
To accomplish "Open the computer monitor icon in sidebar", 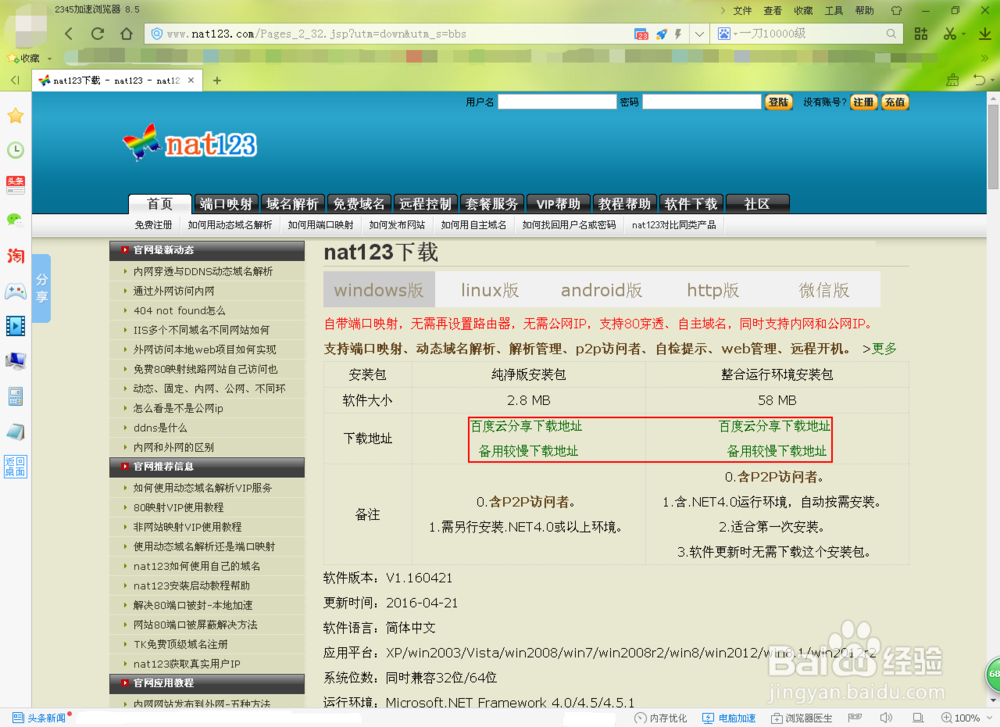I will click(15, 361).
